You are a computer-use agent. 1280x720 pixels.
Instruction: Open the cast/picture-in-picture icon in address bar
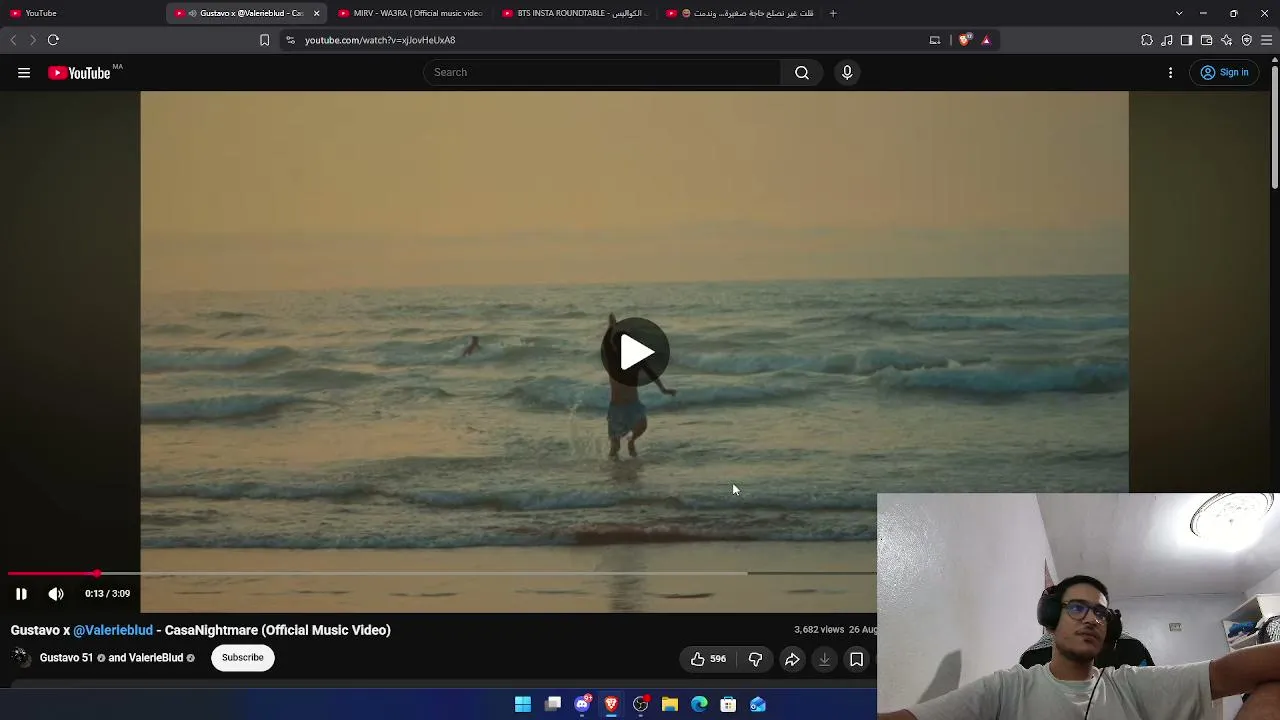point(935,40)
